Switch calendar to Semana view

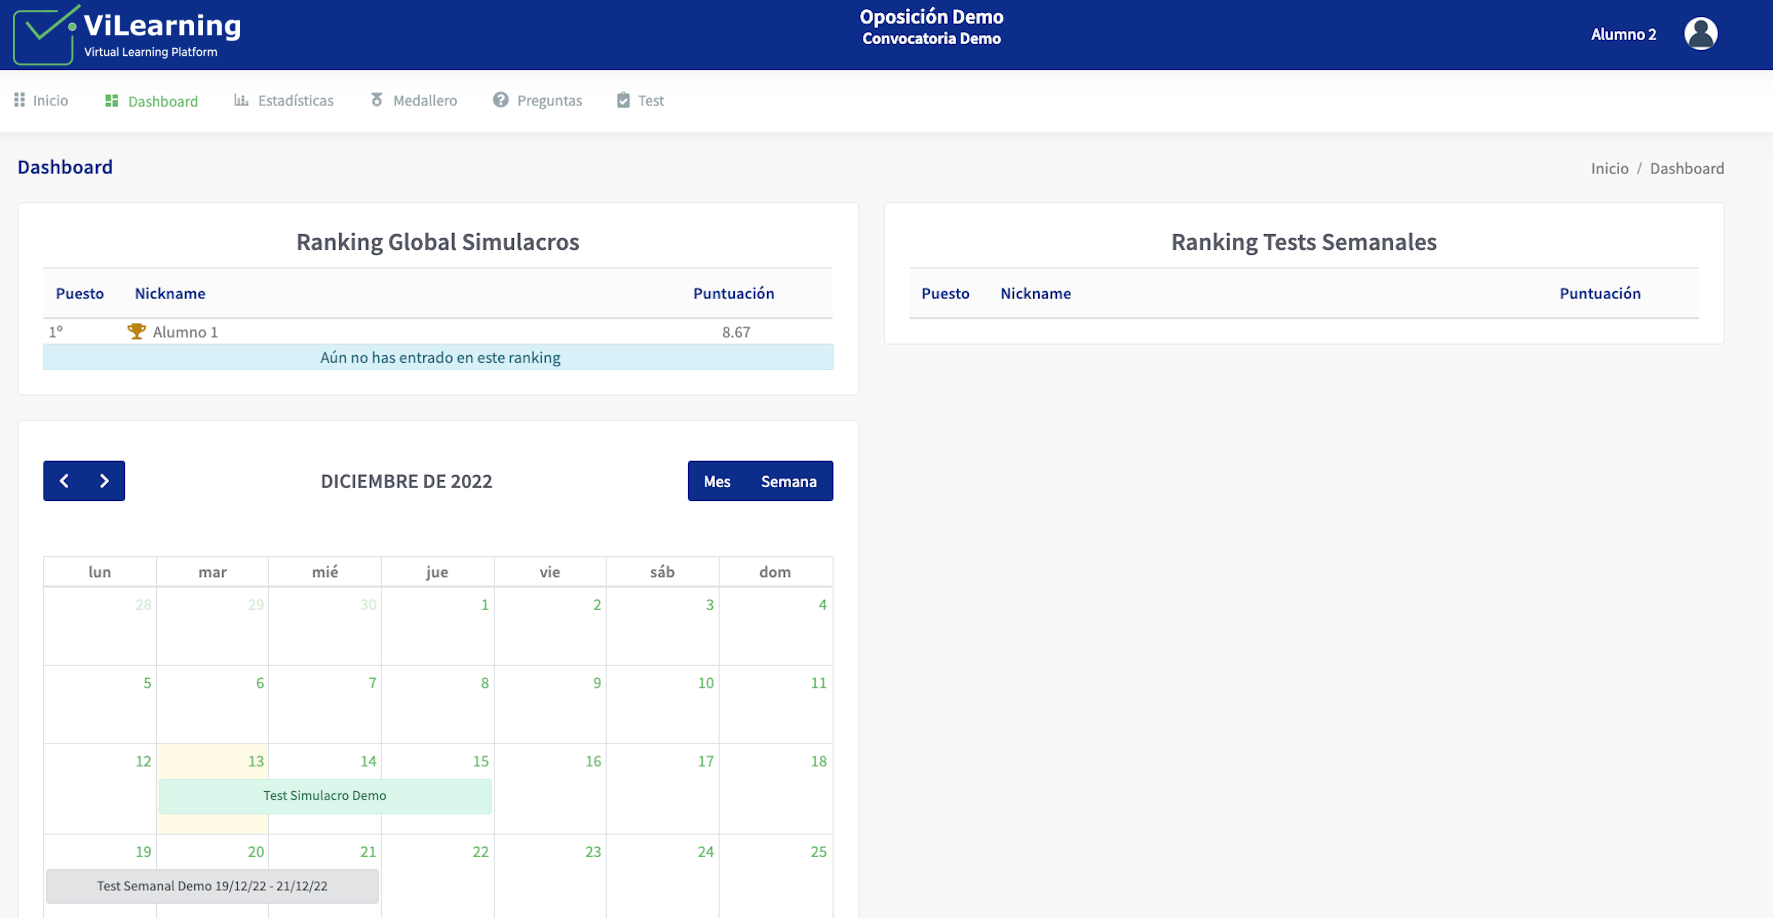788,481
